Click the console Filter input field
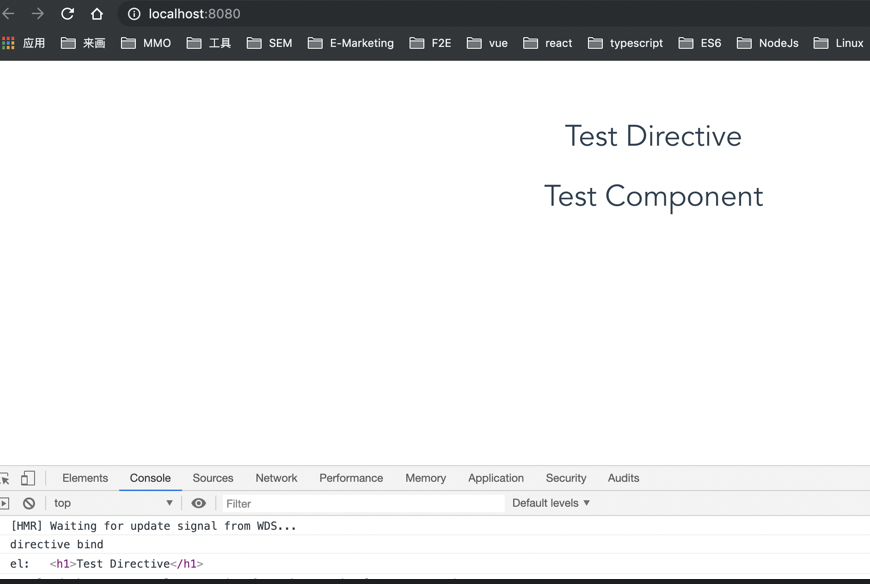870x584 pixels. pos(363,504)
